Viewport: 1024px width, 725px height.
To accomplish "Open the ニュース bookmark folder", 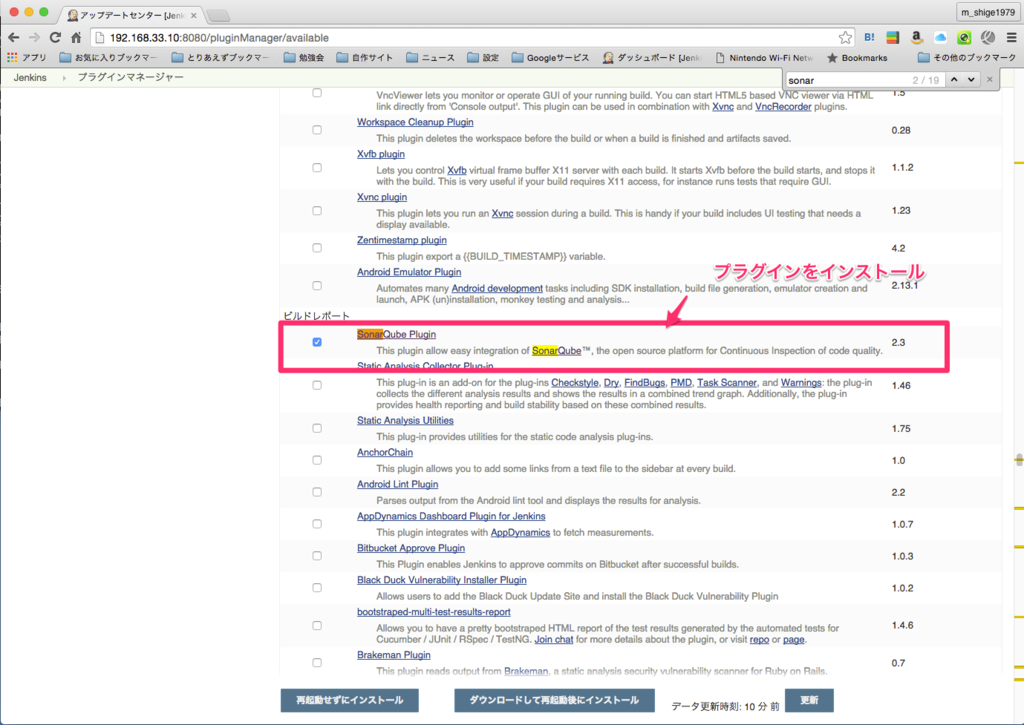I will 430,57.
